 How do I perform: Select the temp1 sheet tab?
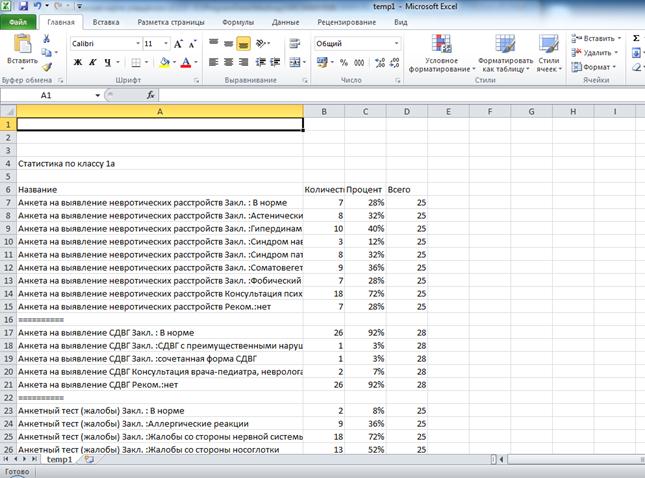[60, 459]
